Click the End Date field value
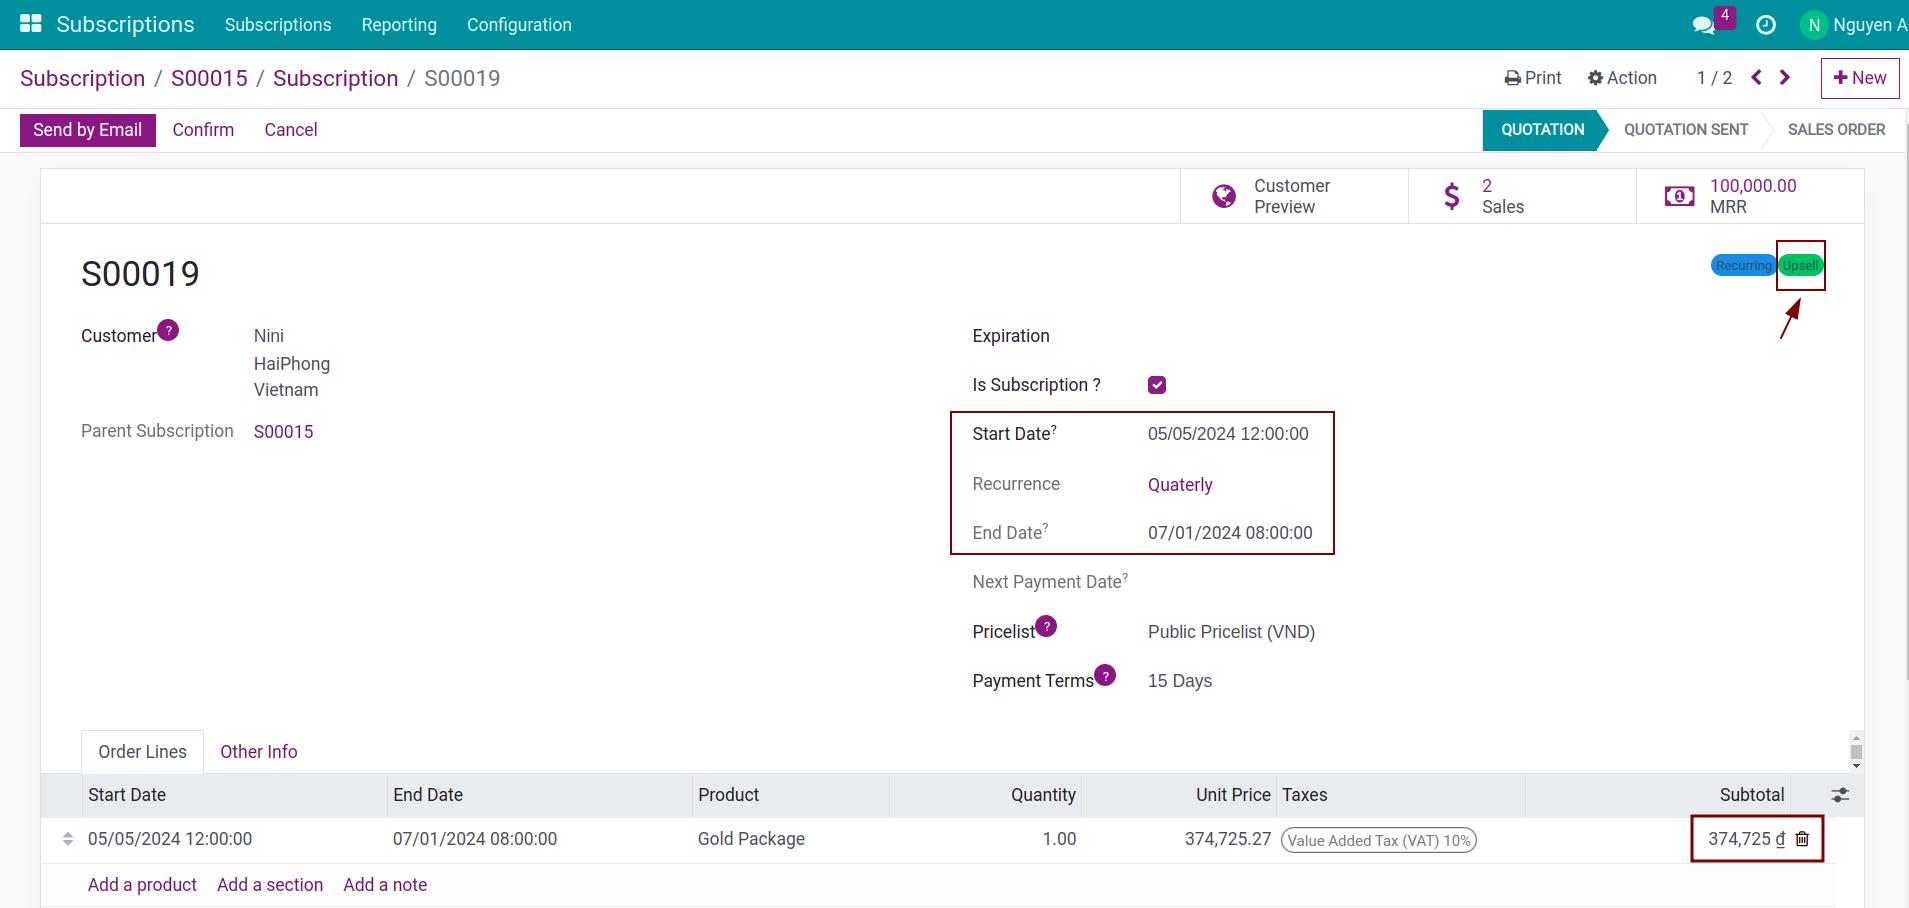The height and width of the screenshot is (908, 1909). click(1230, 533)
